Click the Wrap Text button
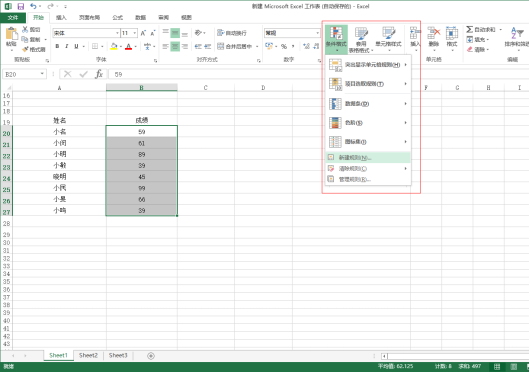The height and width of the screenshot is (373, 530). (232, 33)
